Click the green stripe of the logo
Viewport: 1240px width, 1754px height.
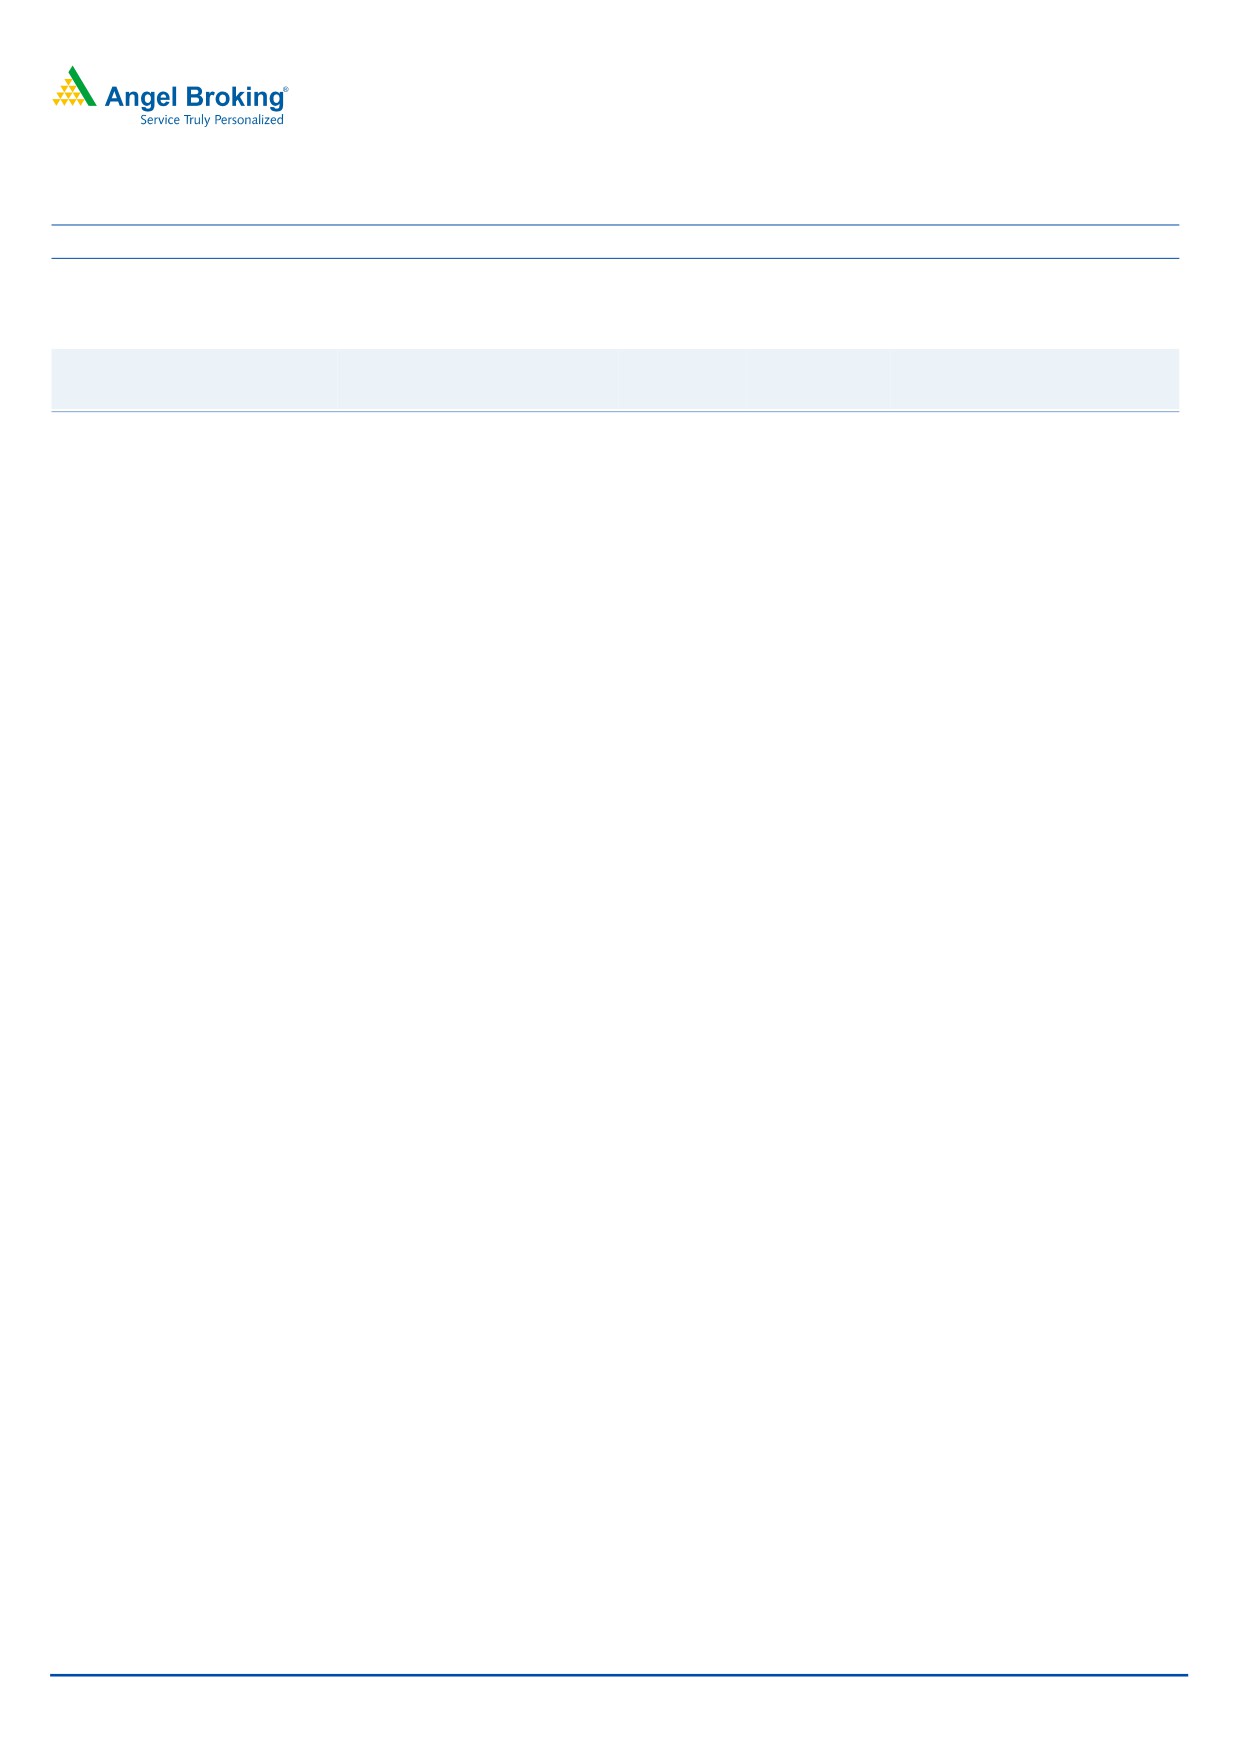click(x=83, y=86)
